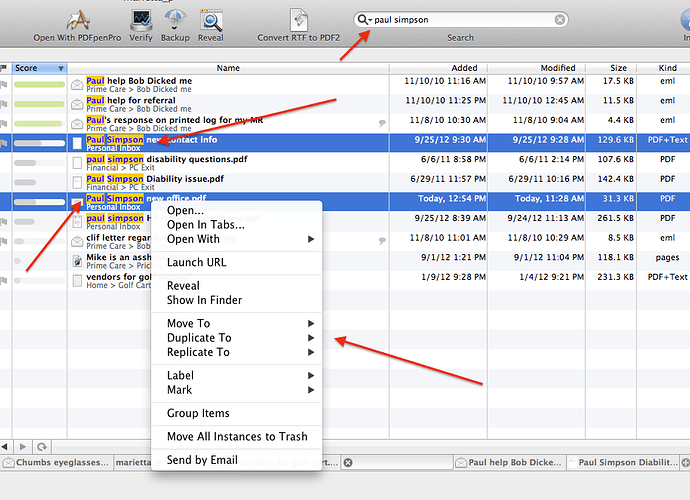
Task: Click the flag column header icon
Action: [x=4, y=68]
